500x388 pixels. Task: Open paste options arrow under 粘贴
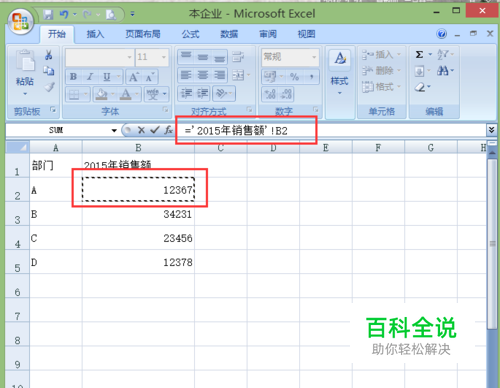coord(25,94)
